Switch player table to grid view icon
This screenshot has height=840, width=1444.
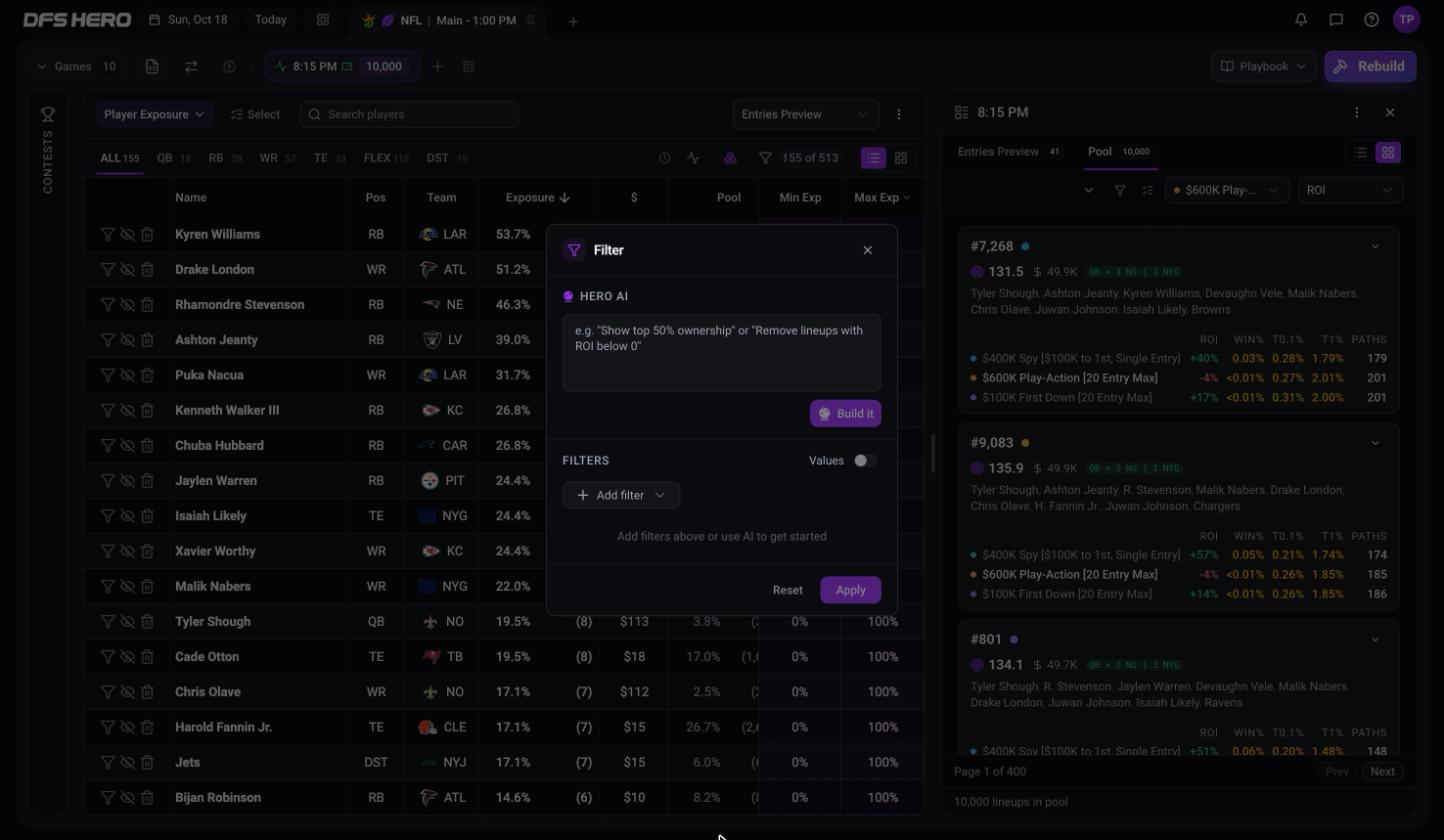[901, 158]
